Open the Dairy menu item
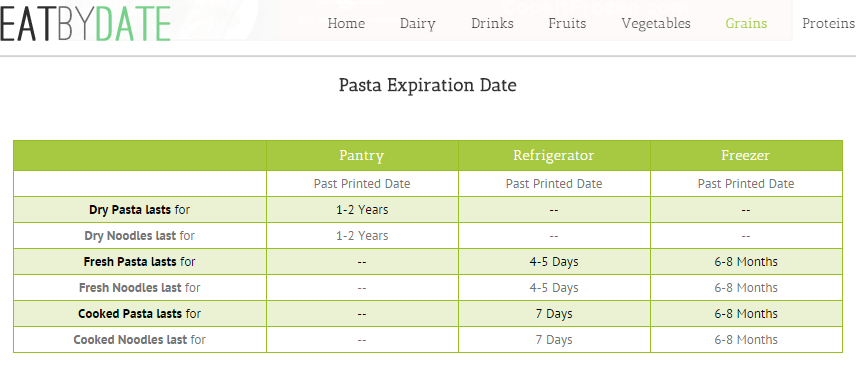Screen dimensions: 856x375 [418, 24]
